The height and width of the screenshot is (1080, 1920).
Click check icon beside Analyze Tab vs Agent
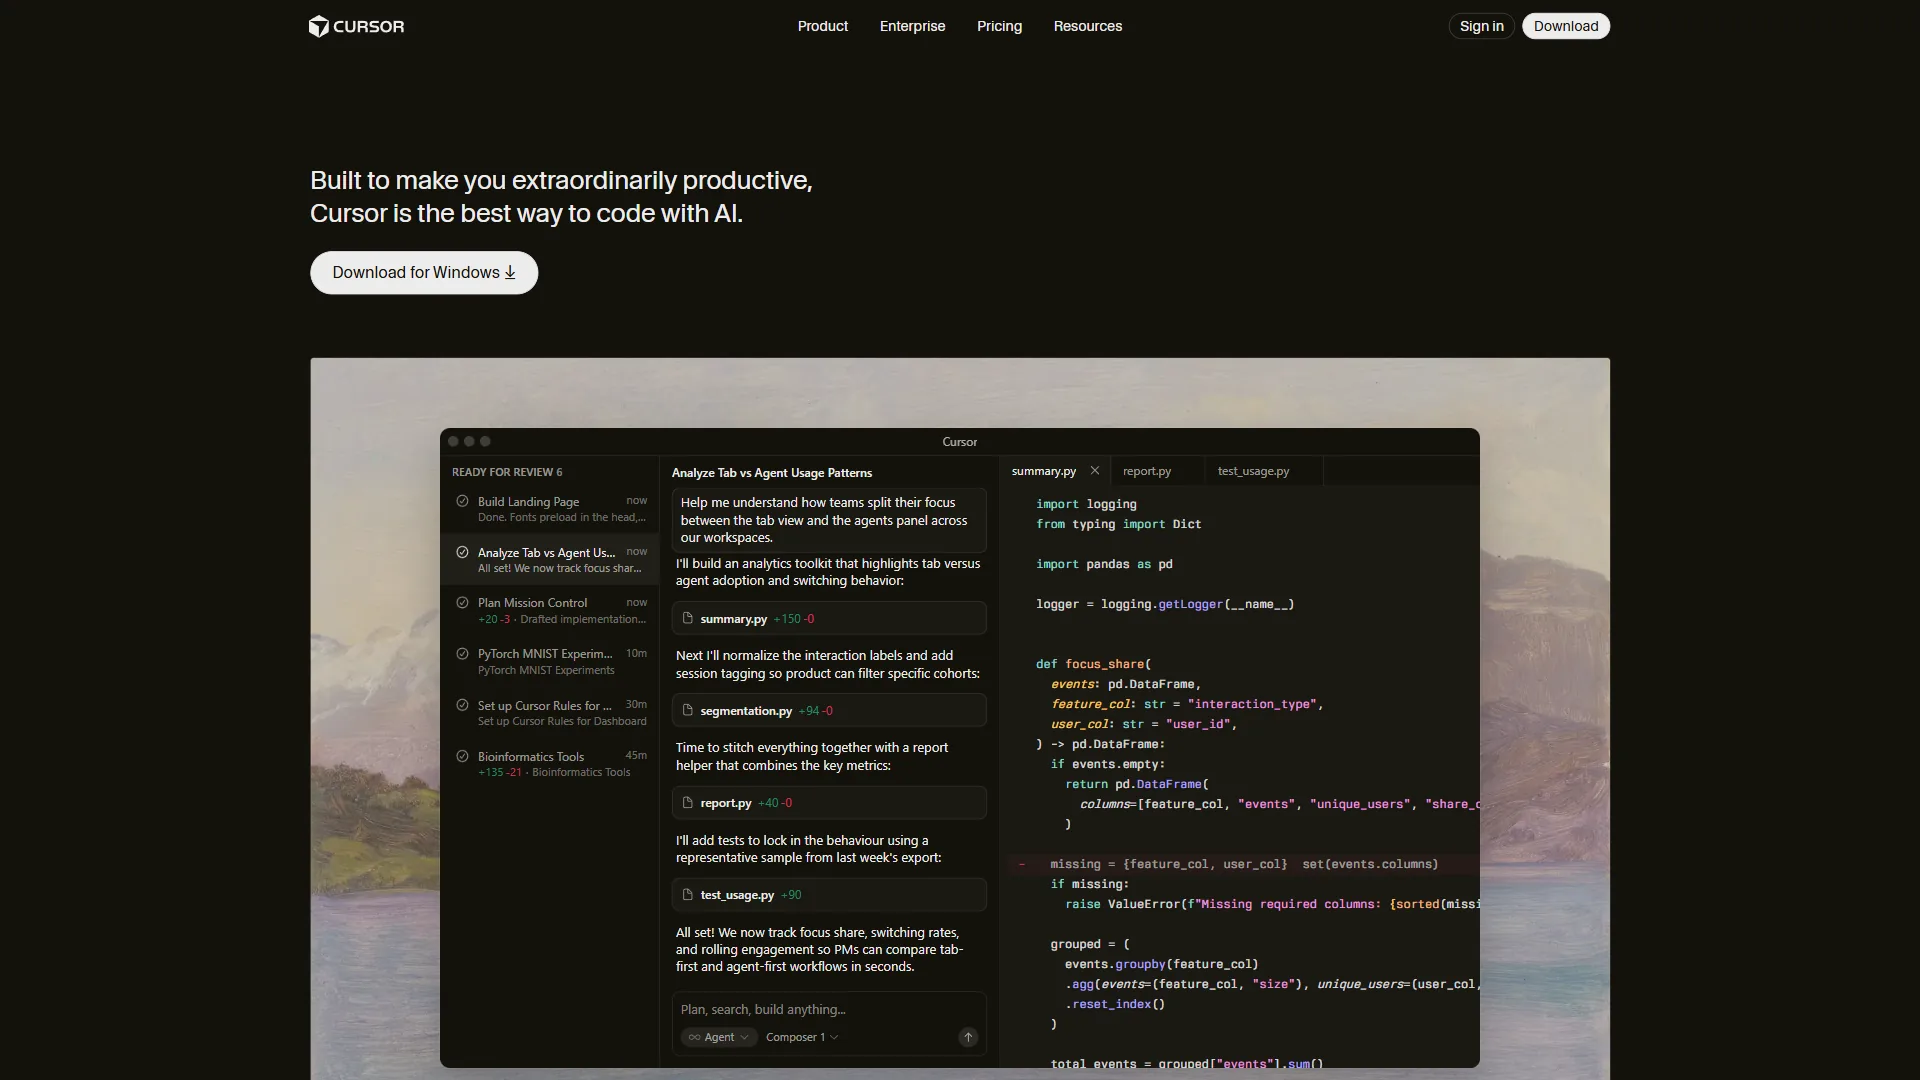462,552
